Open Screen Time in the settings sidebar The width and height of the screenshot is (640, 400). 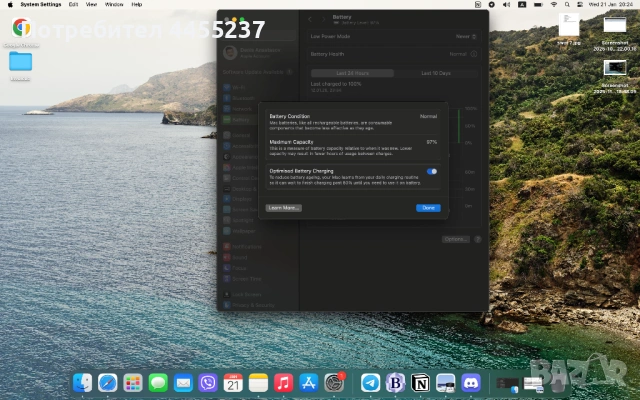point(243,279)
